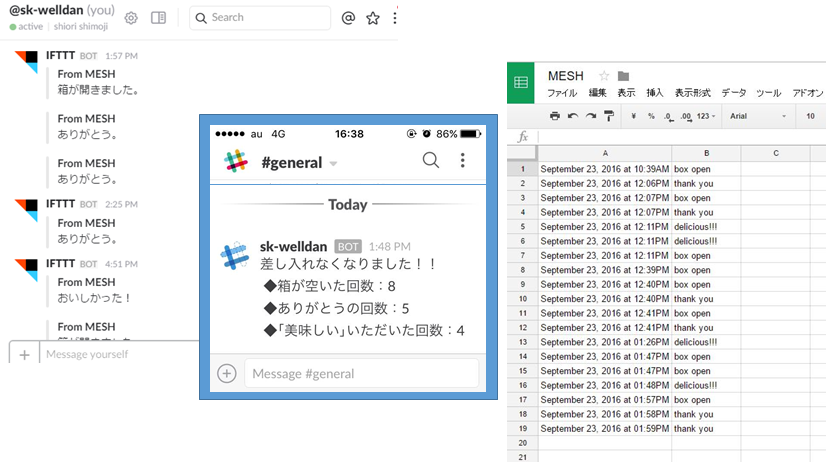Click the currency format ¥ button
This screenshot has width=826, height=462.
pyautogui.click(x=634, y=116)
